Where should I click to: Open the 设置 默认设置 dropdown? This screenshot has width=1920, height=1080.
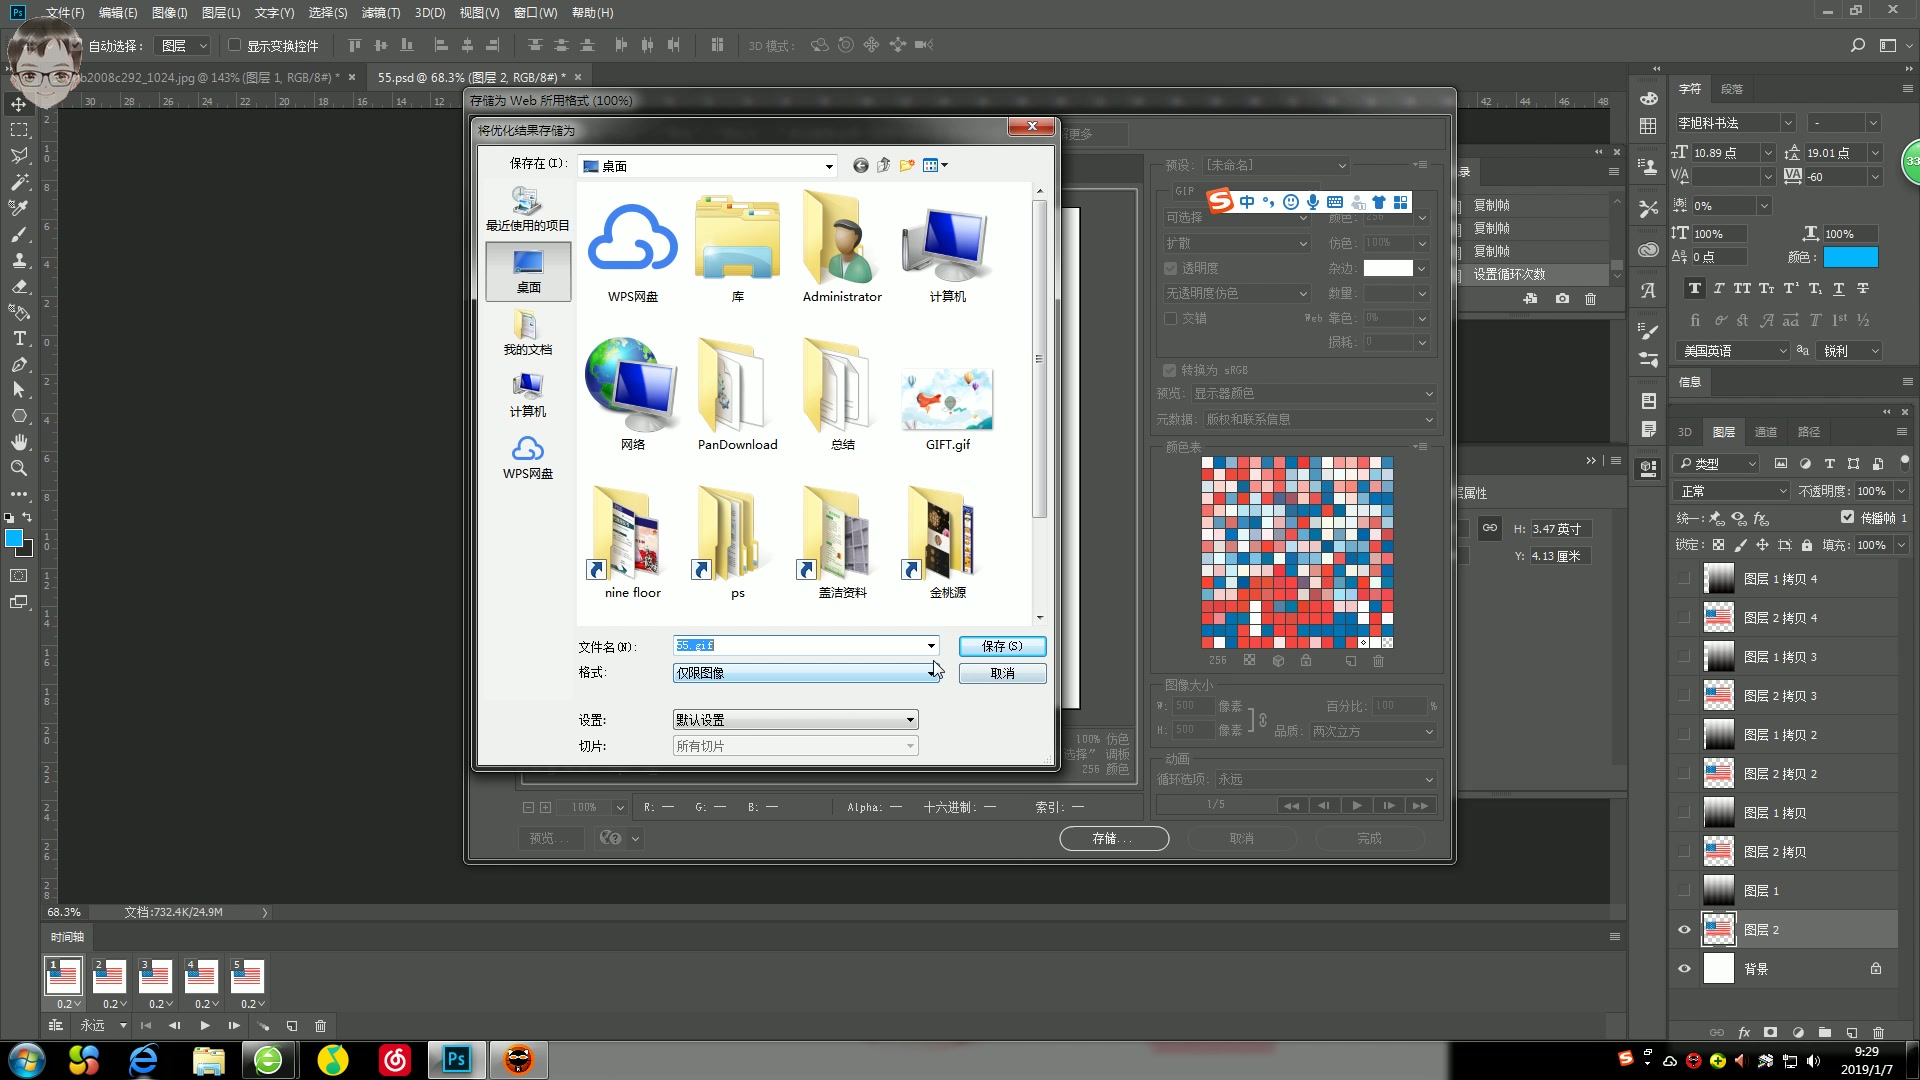coord(909,720)
